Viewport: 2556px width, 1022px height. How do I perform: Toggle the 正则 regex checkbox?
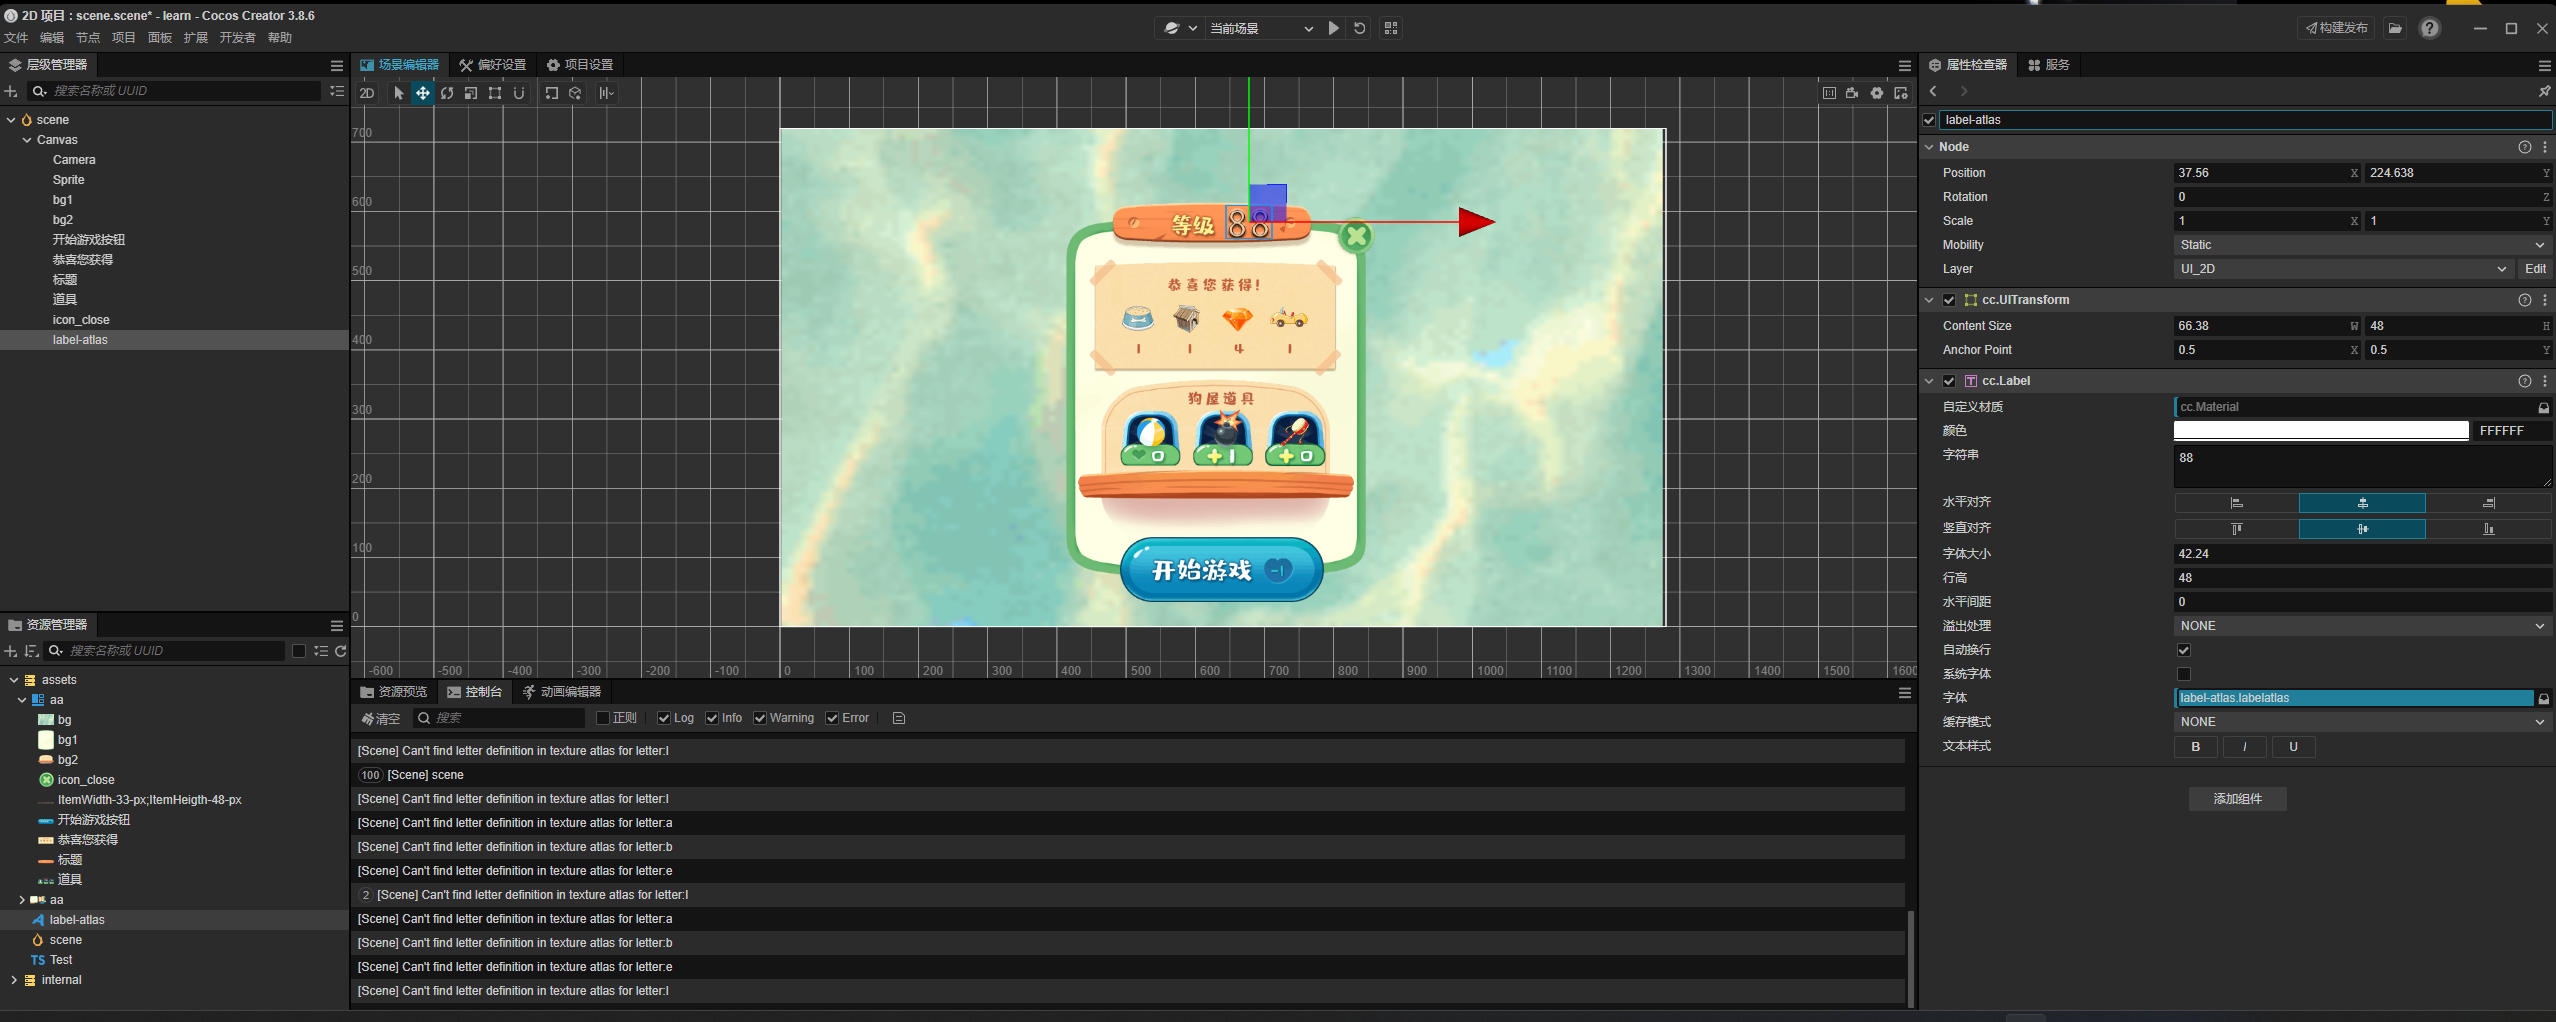603,718
